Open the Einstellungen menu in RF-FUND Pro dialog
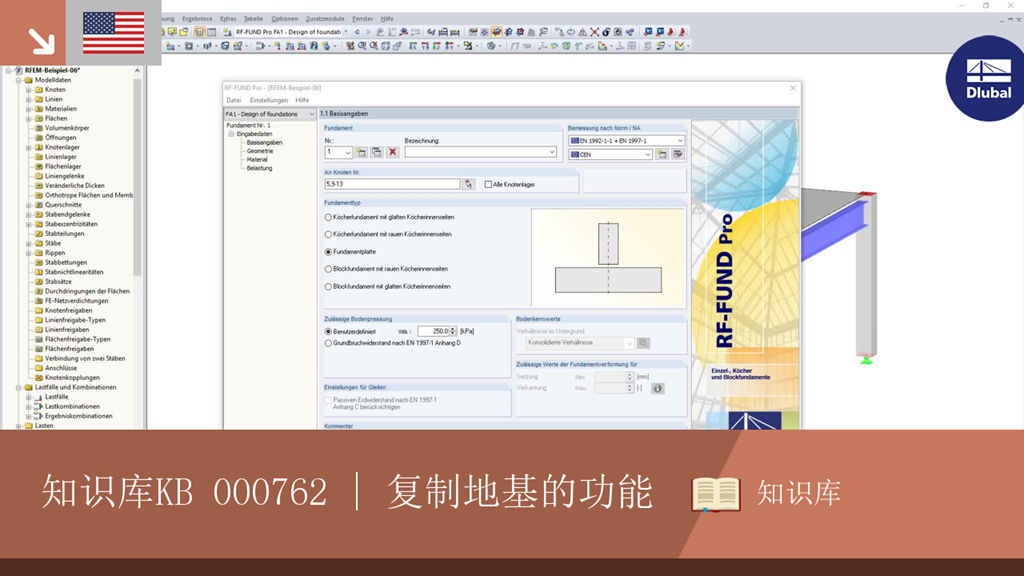Screen dimensions: 1024x576 pos(268,100)
